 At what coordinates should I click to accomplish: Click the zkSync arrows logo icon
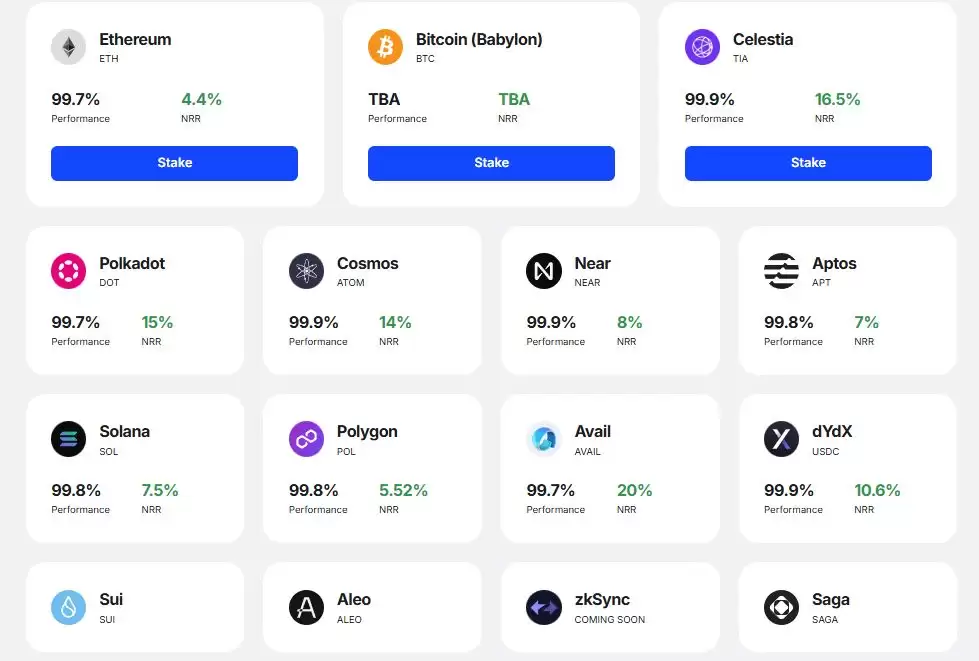point(544,607)
